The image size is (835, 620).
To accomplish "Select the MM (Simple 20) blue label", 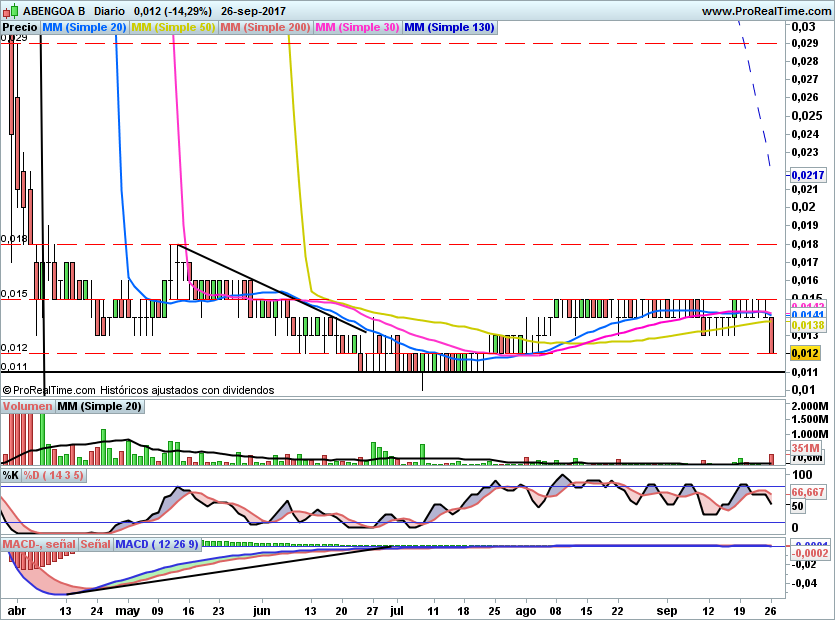I will tap(84, 27).
